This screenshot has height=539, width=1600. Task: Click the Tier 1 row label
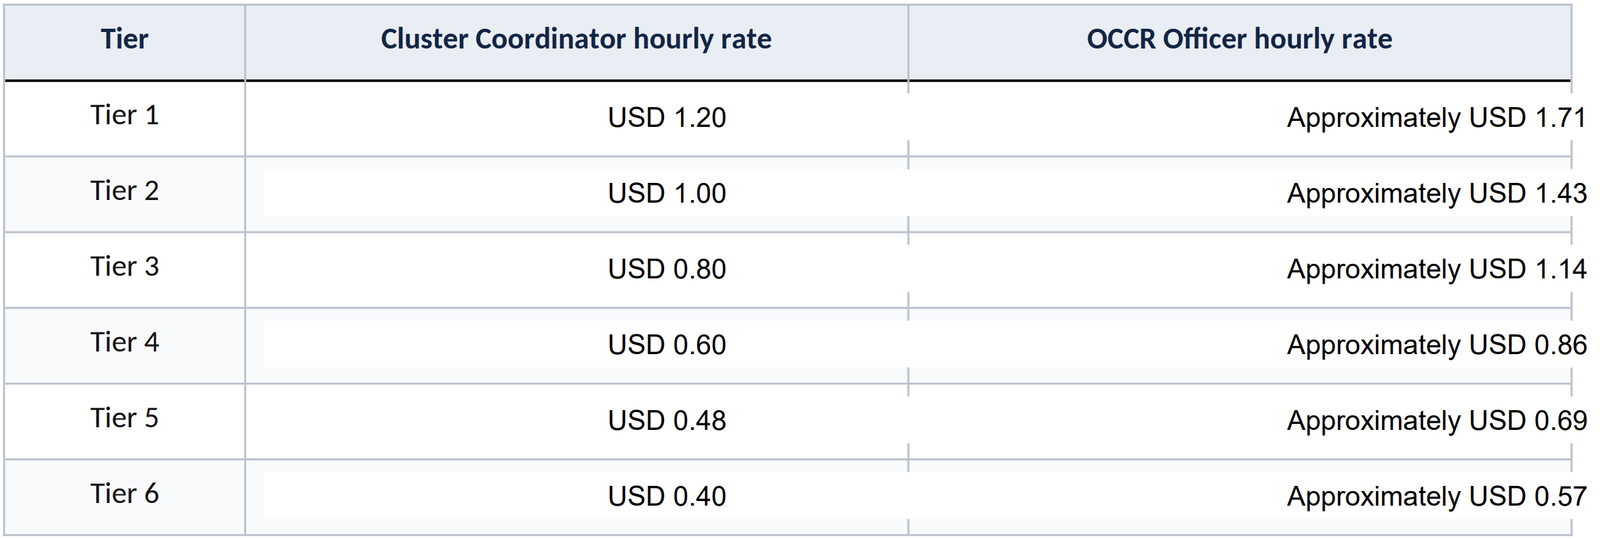(x=125, y=116)
